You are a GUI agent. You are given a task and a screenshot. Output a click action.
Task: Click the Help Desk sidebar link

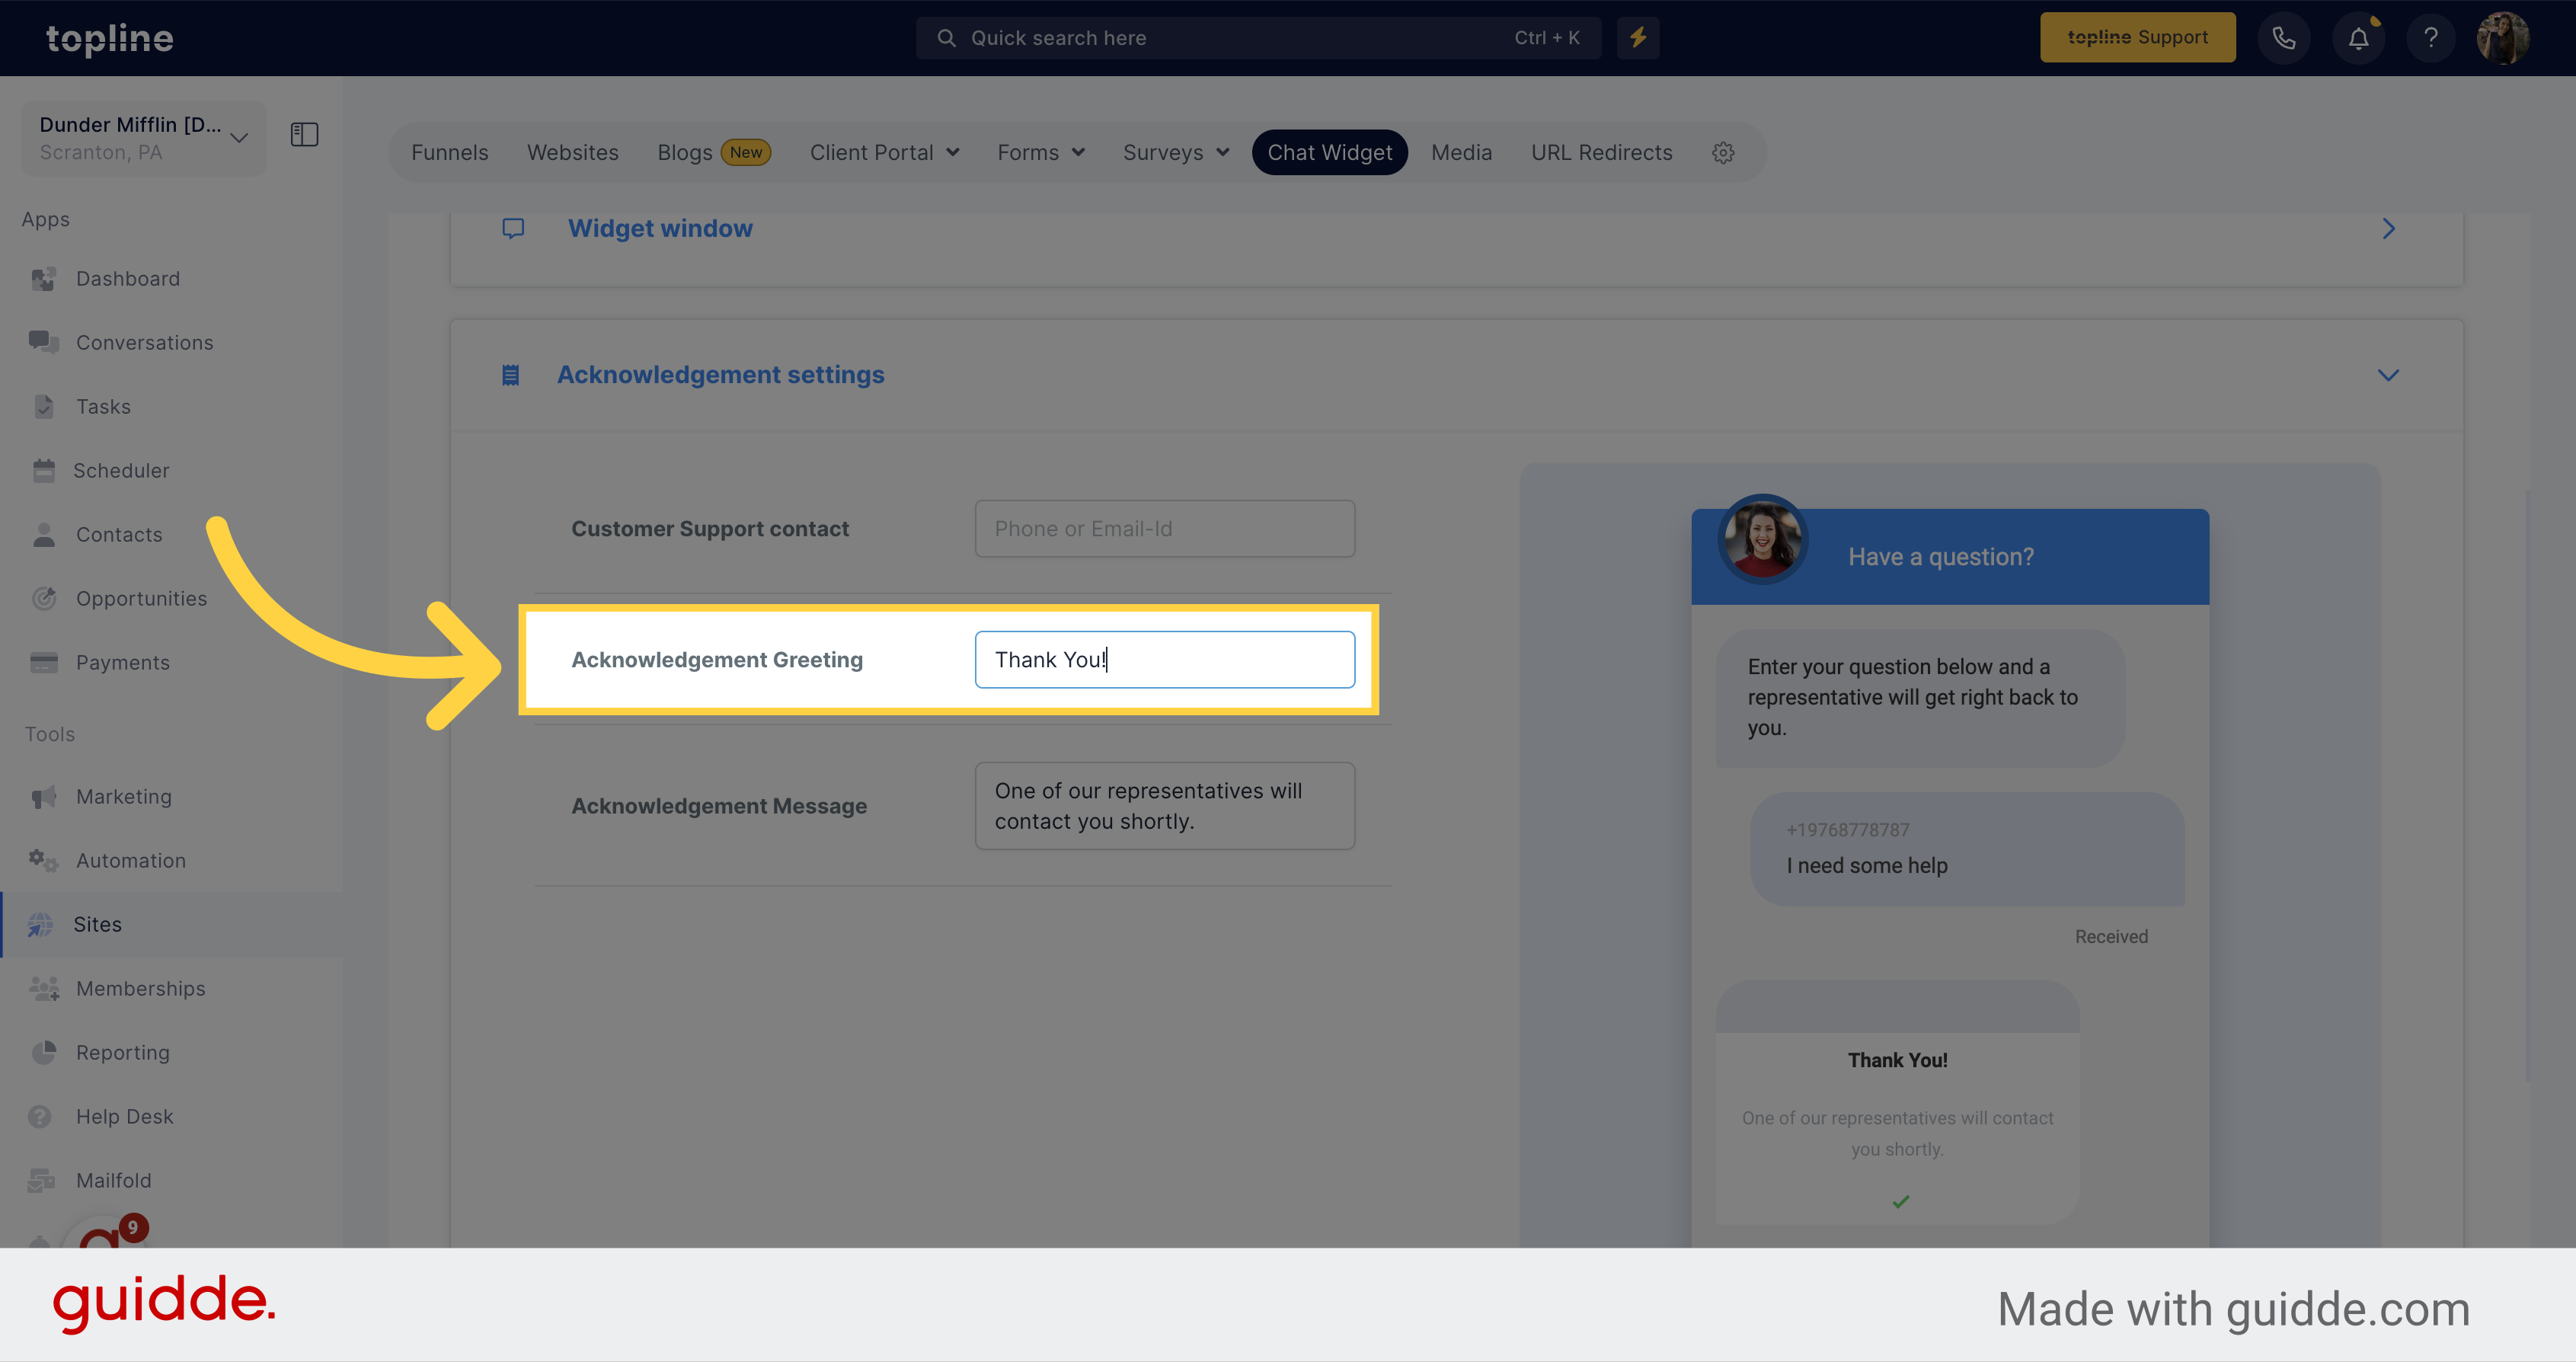tap(120, 1115)
